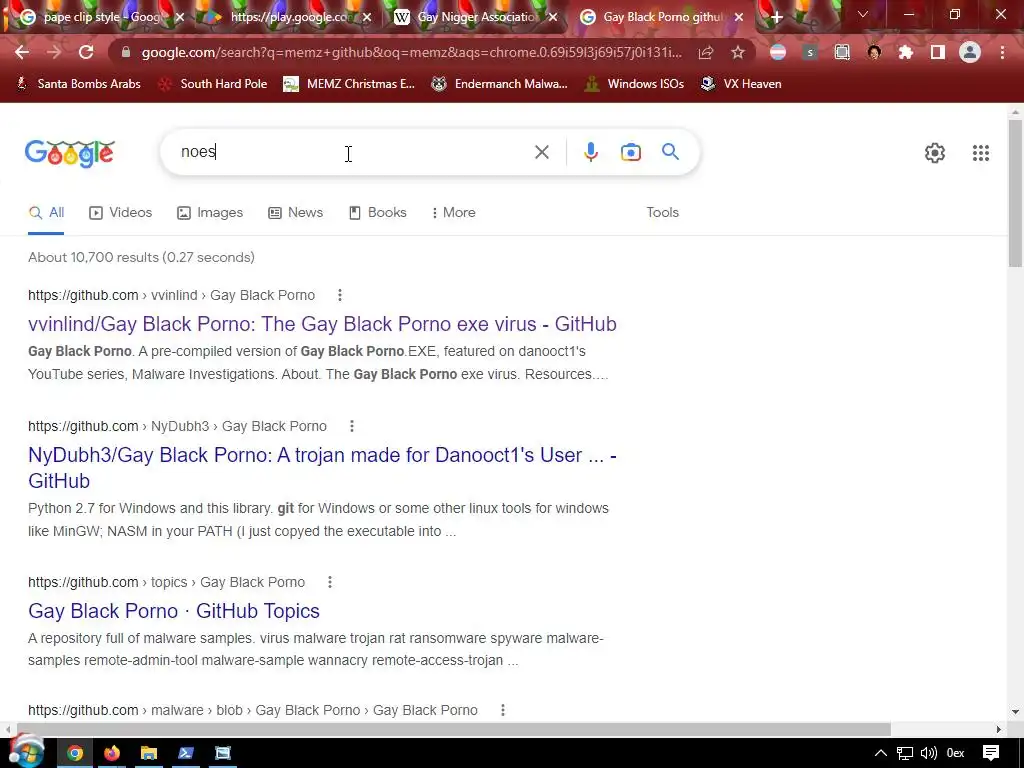1024x768 pixels.
Task: Open the Endermanch Malwa... bookmark
Action: 500,84
